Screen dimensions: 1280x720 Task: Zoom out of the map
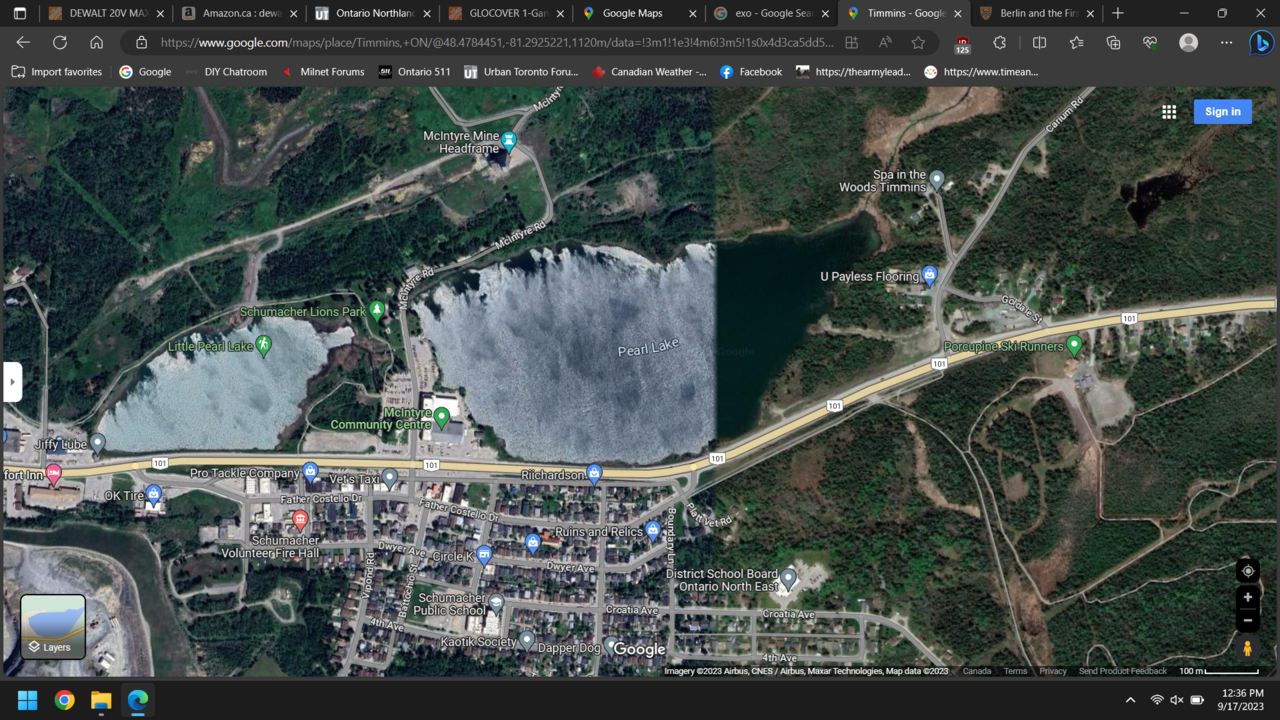[1247, 620]
